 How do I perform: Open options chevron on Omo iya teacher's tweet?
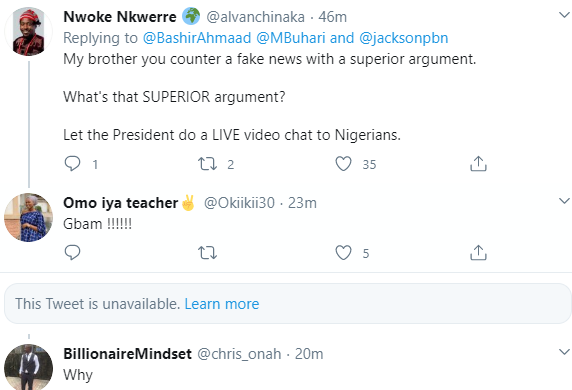(564, 201)
